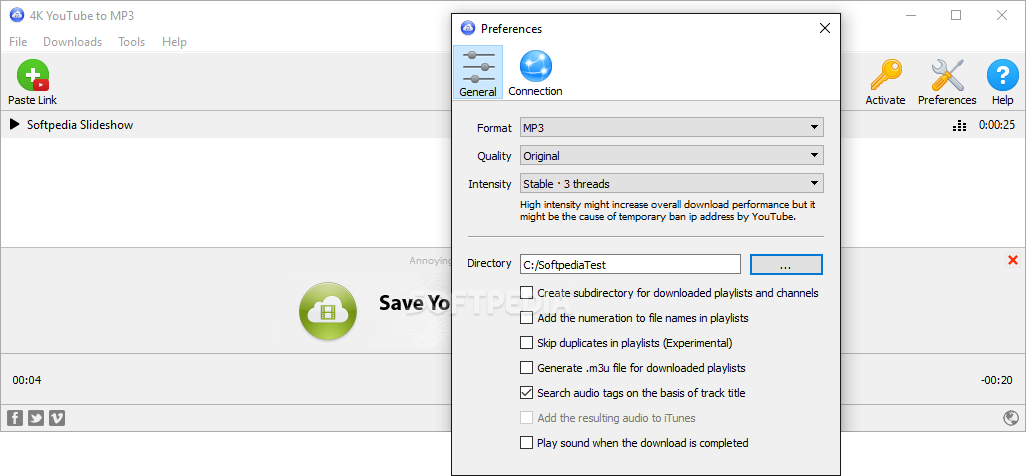1026x476 pixels.
Task: Click the -00:20 remaining time
Action: [x=997, y=380]
